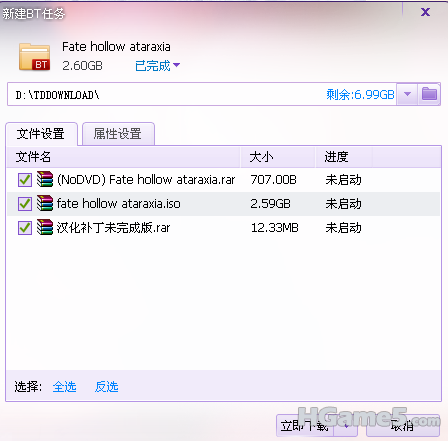Open the download path dropdown arrow
The height and width of the screenshot is (441, 448).
pos(407,94)
